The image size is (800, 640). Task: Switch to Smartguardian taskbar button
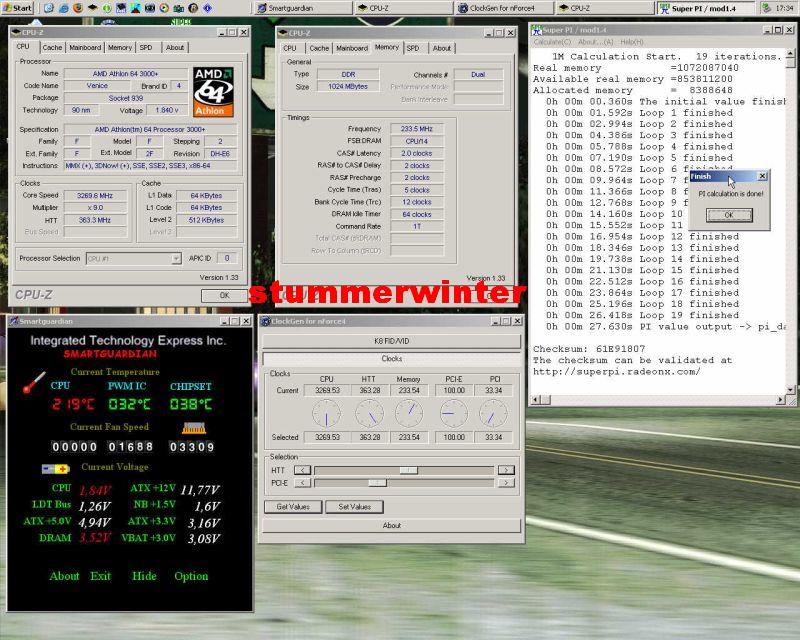pos(303,8)
